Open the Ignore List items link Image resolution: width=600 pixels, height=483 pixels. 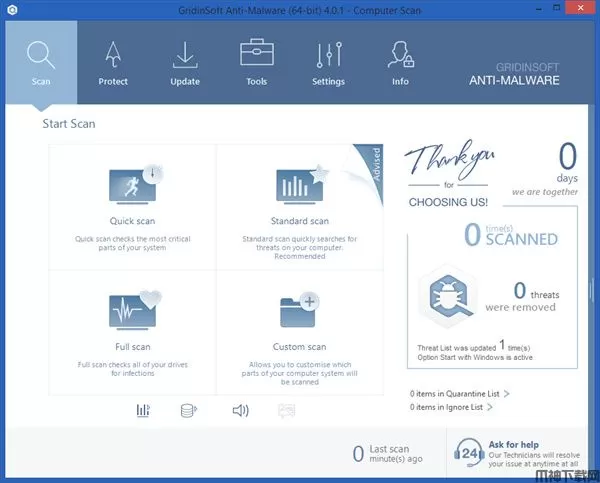(x=446, y=407)
